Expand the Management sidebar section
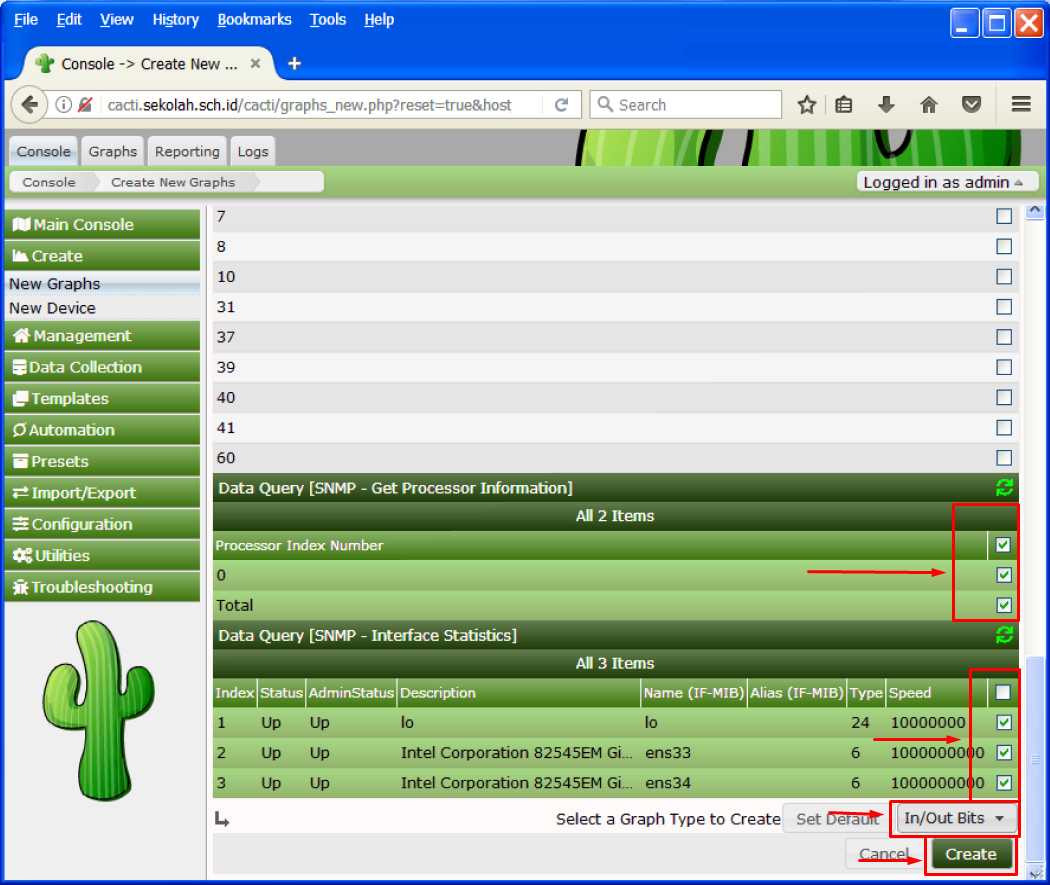This screenshot has height=885, width=1050. pos(102,336)
